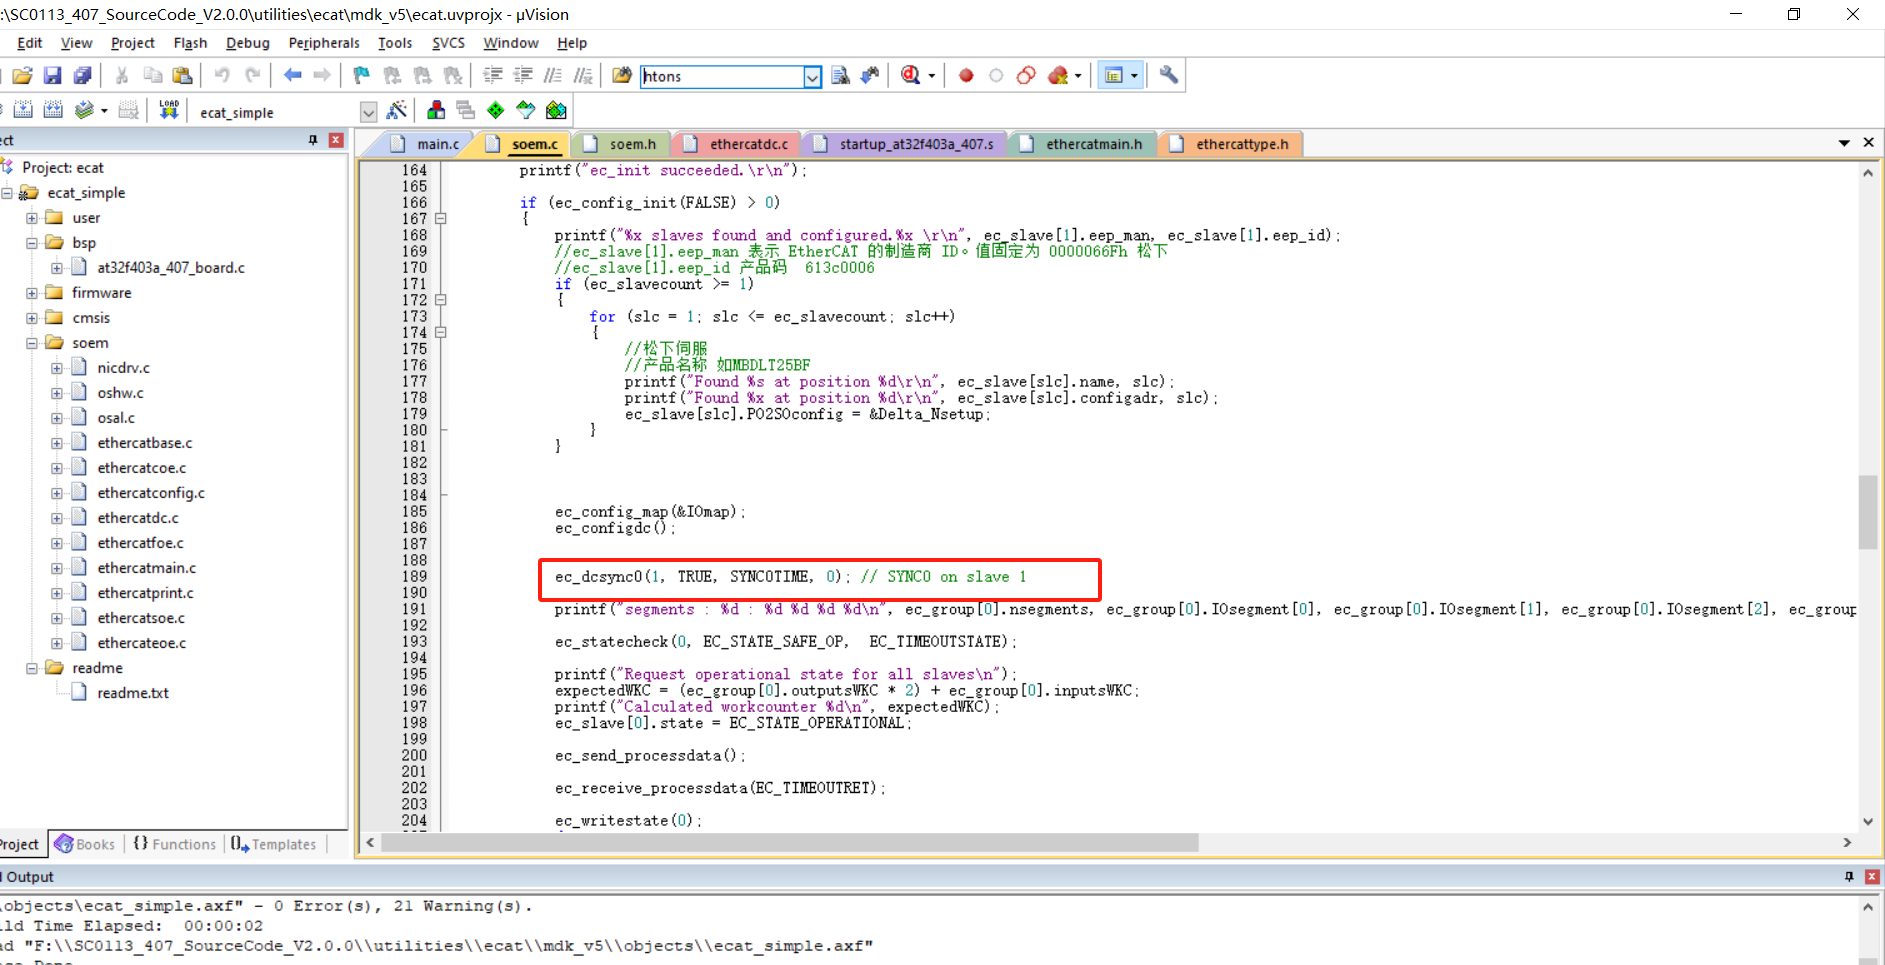
Task: Open the editor tab list dropdown arrow
Action: [1844, 144]
